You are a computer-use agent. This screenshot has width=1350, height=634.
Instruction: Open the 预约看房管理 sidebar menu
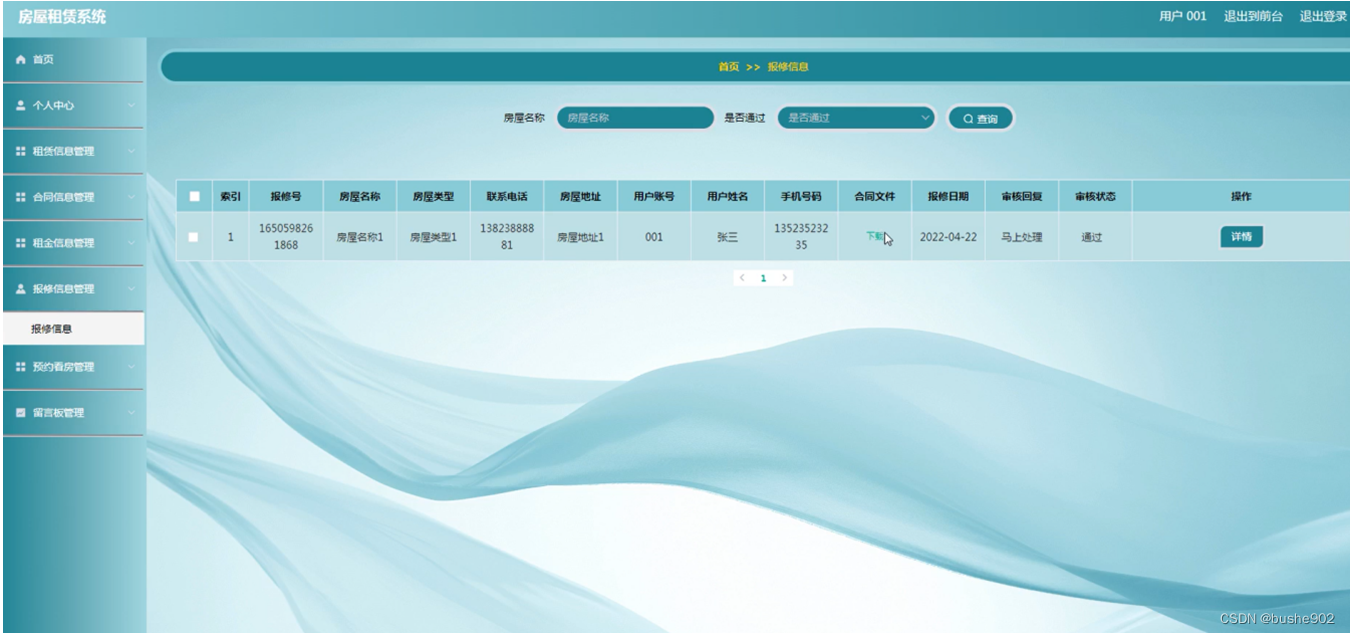click(x=73, y=367)
